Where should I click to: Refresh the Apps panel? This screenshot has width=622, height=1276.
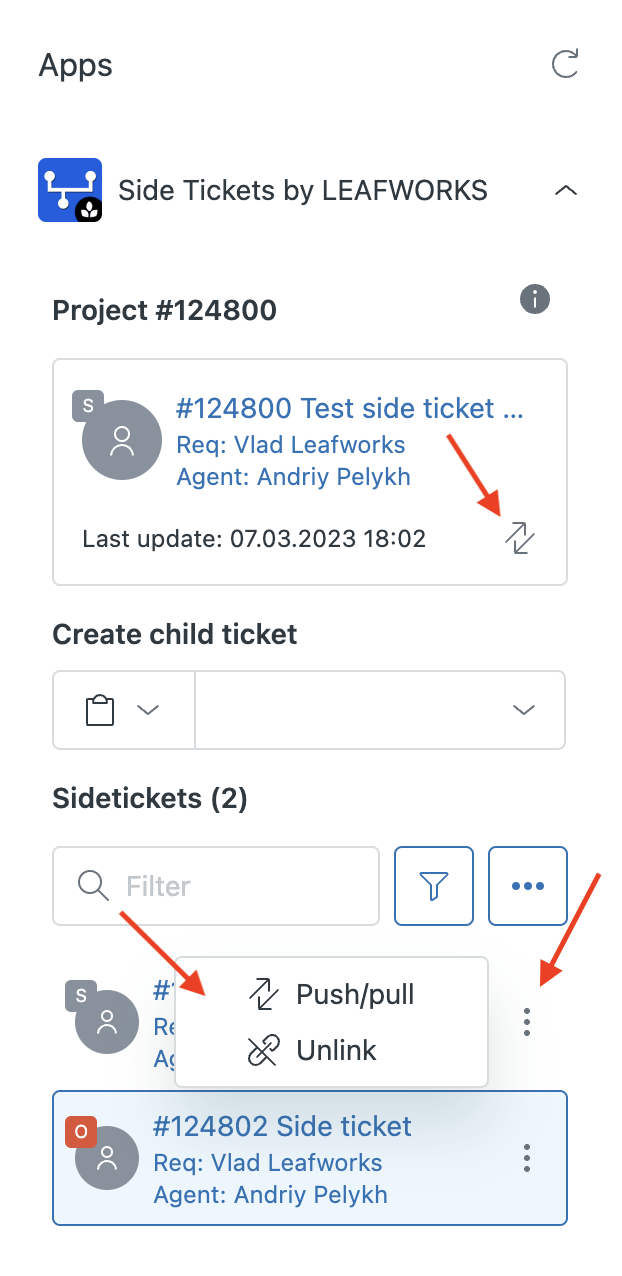pos(565,66)
